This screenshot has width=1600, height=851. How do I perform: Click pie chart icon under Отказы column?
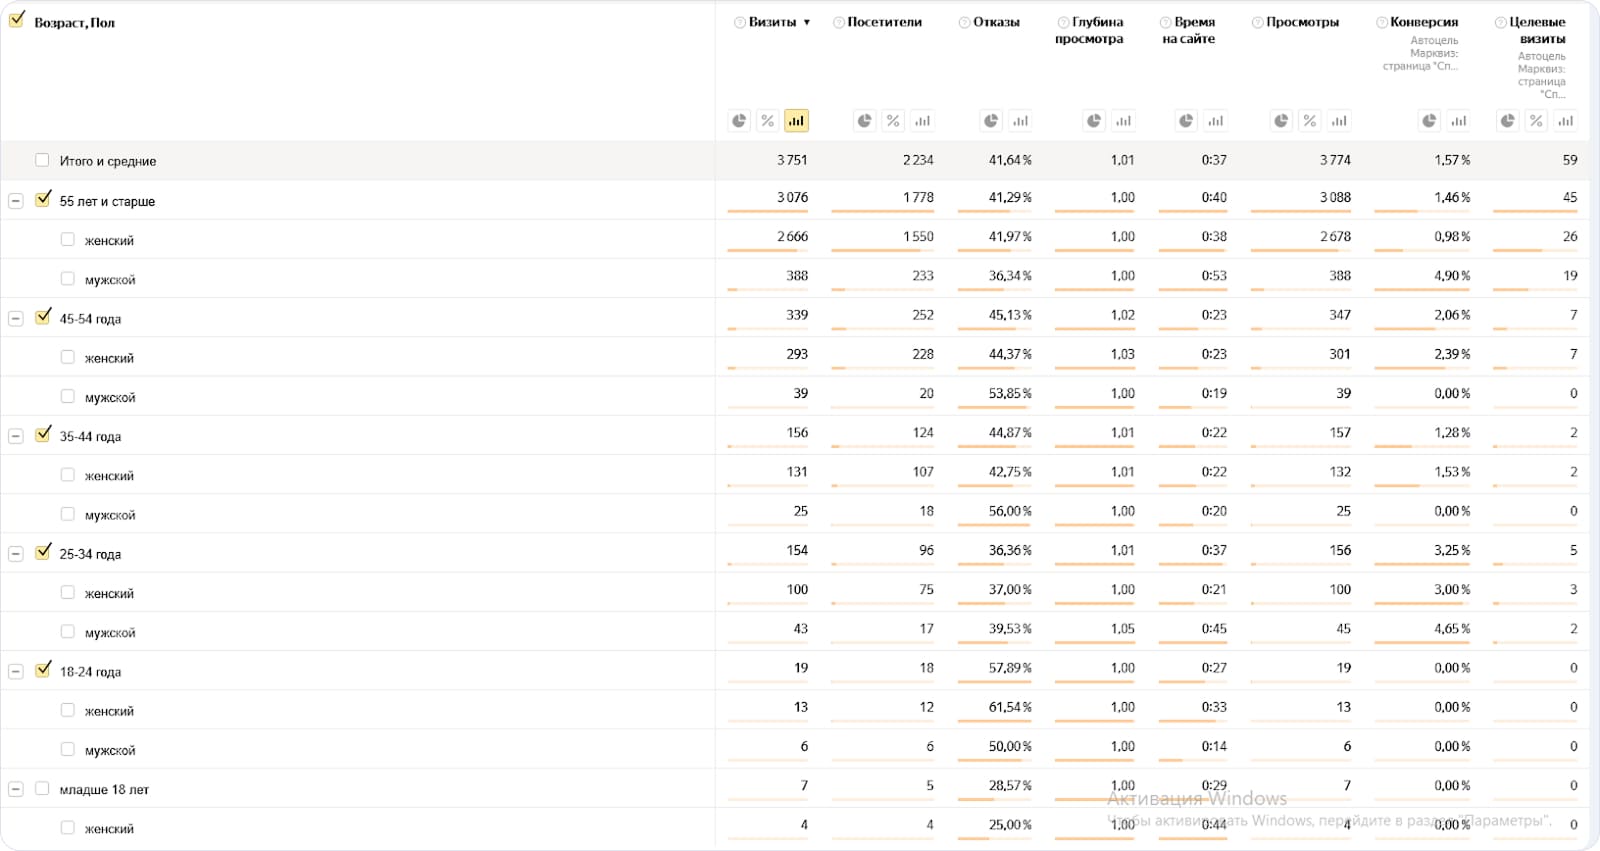pos(991,121)
